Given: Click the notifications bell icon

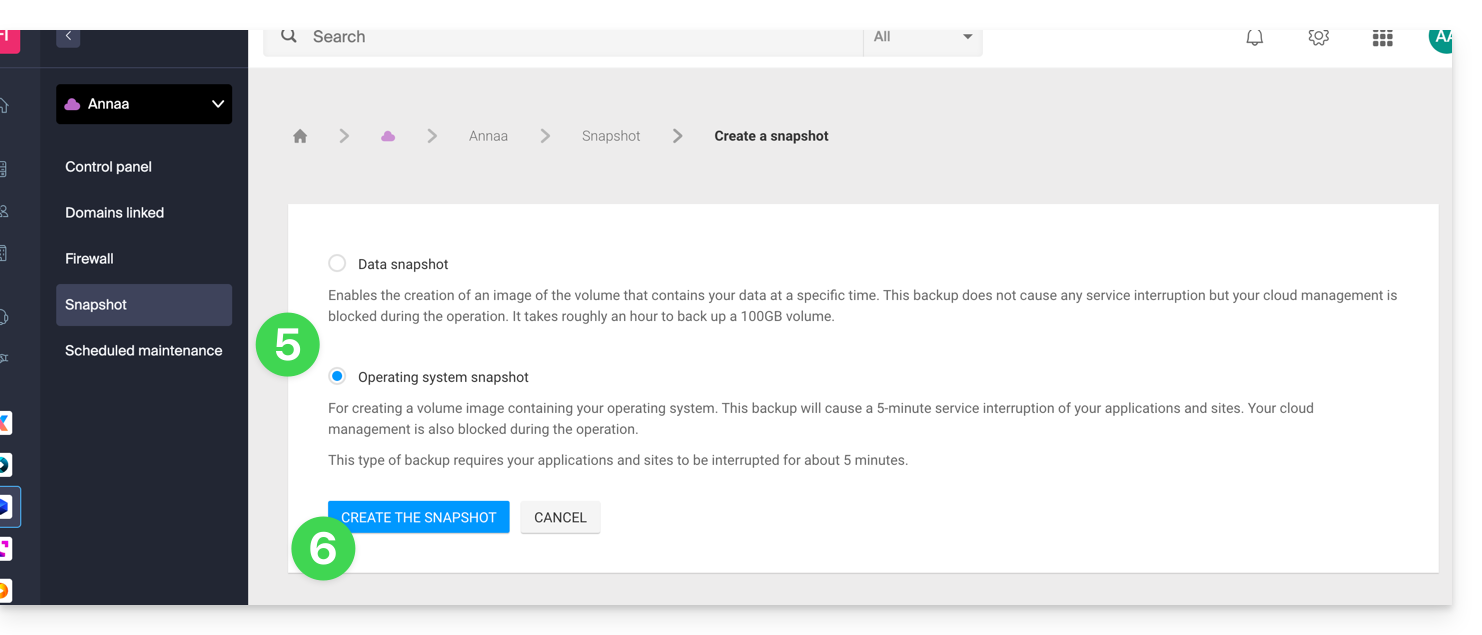Looking at the screenshot, I should tap(1254, 37).
